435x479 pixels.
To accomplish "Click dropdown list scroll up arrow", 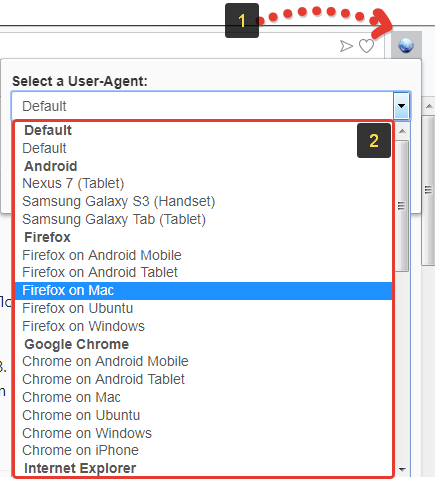I will 402,131.
